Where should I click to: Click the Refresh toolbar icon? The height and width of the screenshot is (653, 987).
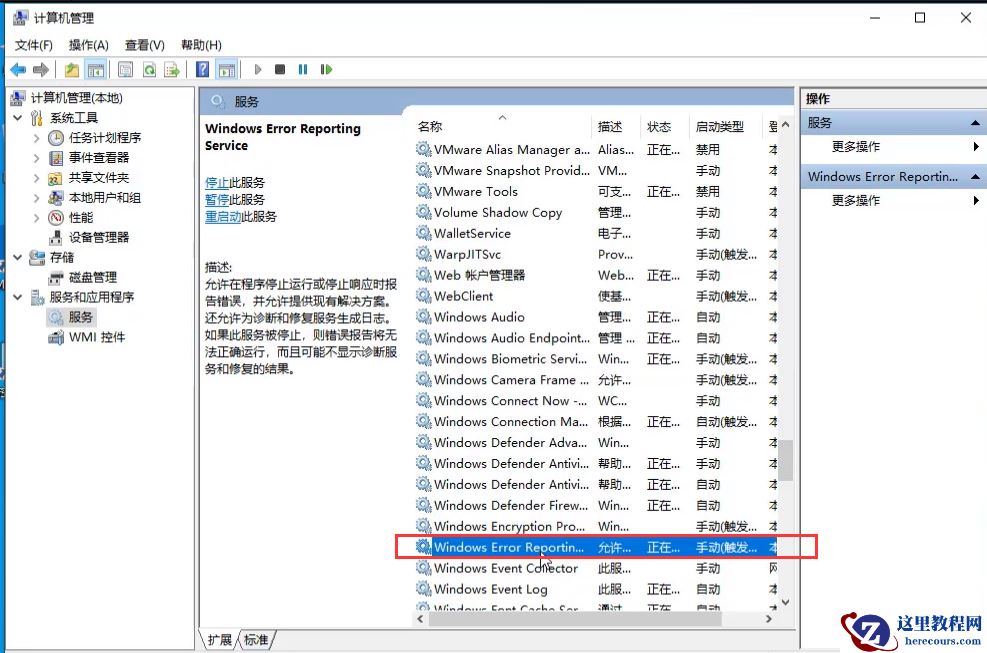[149, 69]
